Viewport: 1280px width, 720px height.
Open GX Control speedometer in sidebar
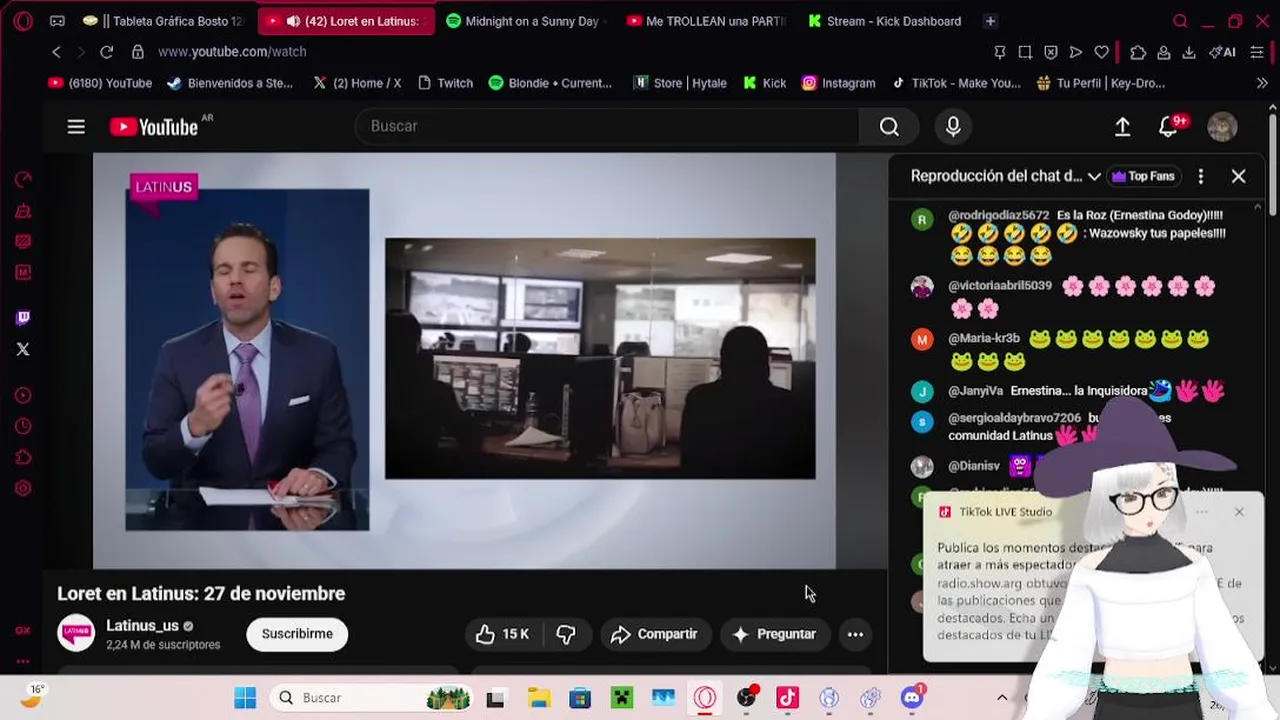coord(23,180)
